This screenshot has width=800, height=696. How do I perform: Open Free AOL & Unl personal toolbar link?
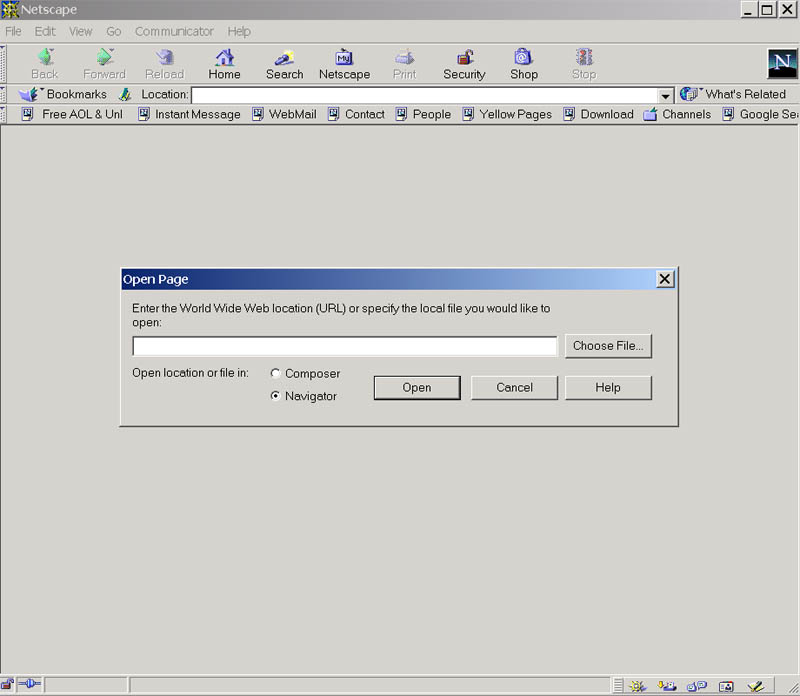72,114
